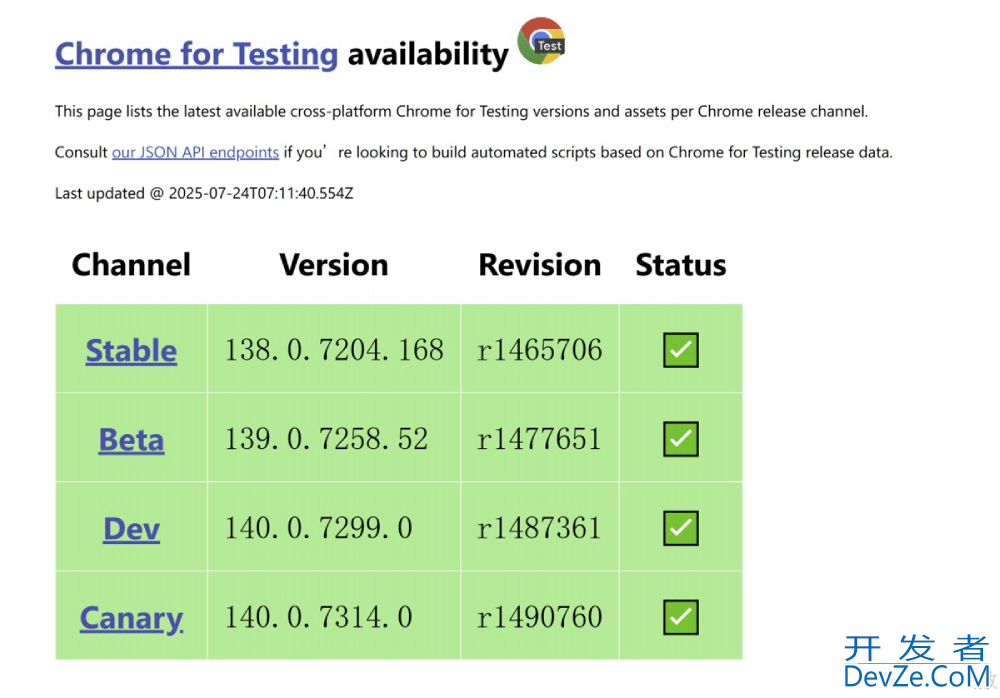The height and width of the screenshot is (698, 1000).
Task: Click revision r1487361
Action: pyautogui.click(x=540, y=528)
